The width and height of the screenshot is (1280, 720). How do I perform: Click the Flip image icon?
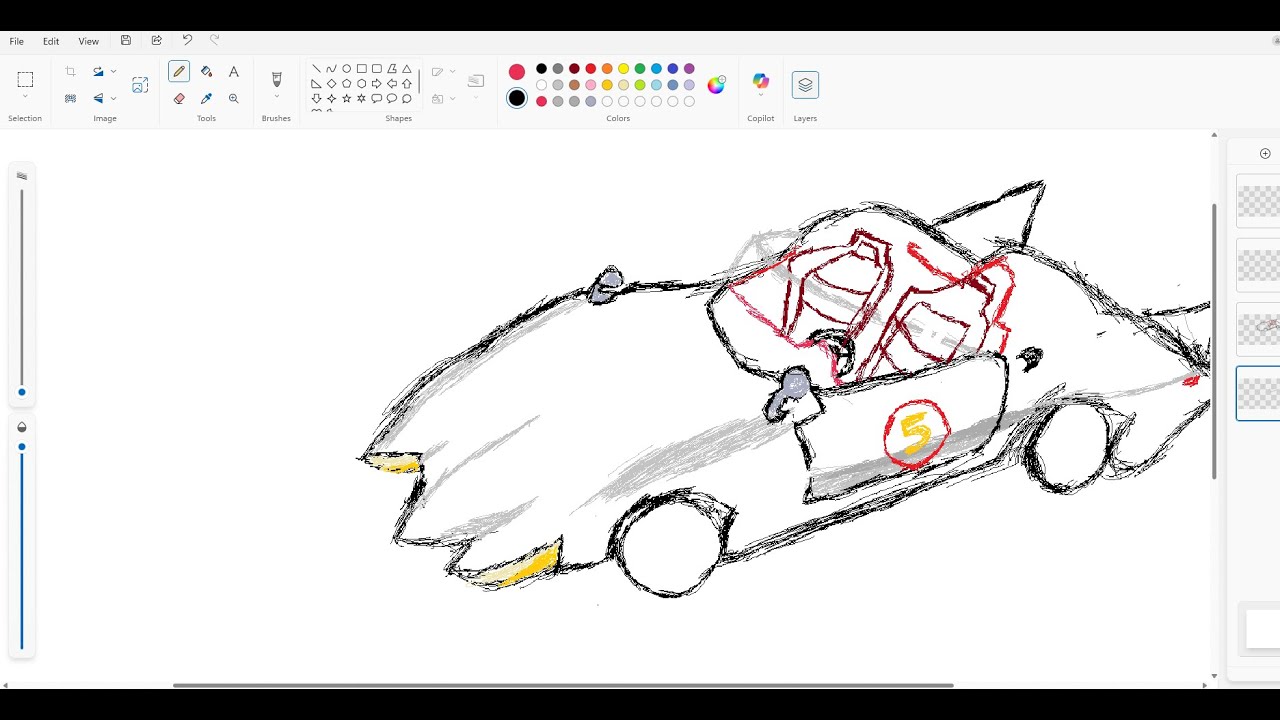[98, 98]
